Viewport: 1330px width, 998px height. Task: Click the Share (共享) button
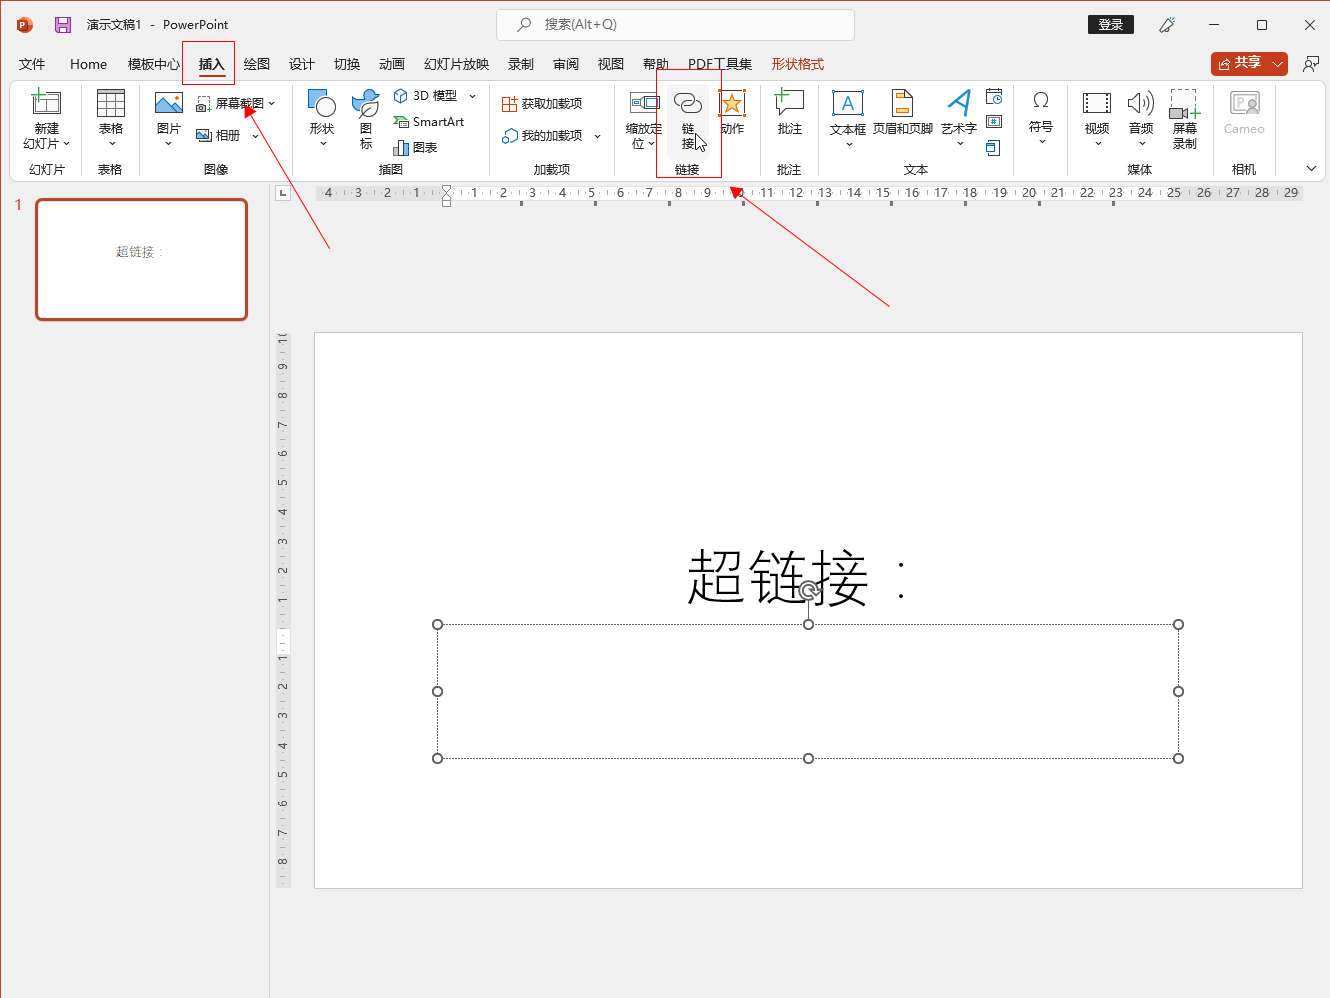coord(1240,64)
